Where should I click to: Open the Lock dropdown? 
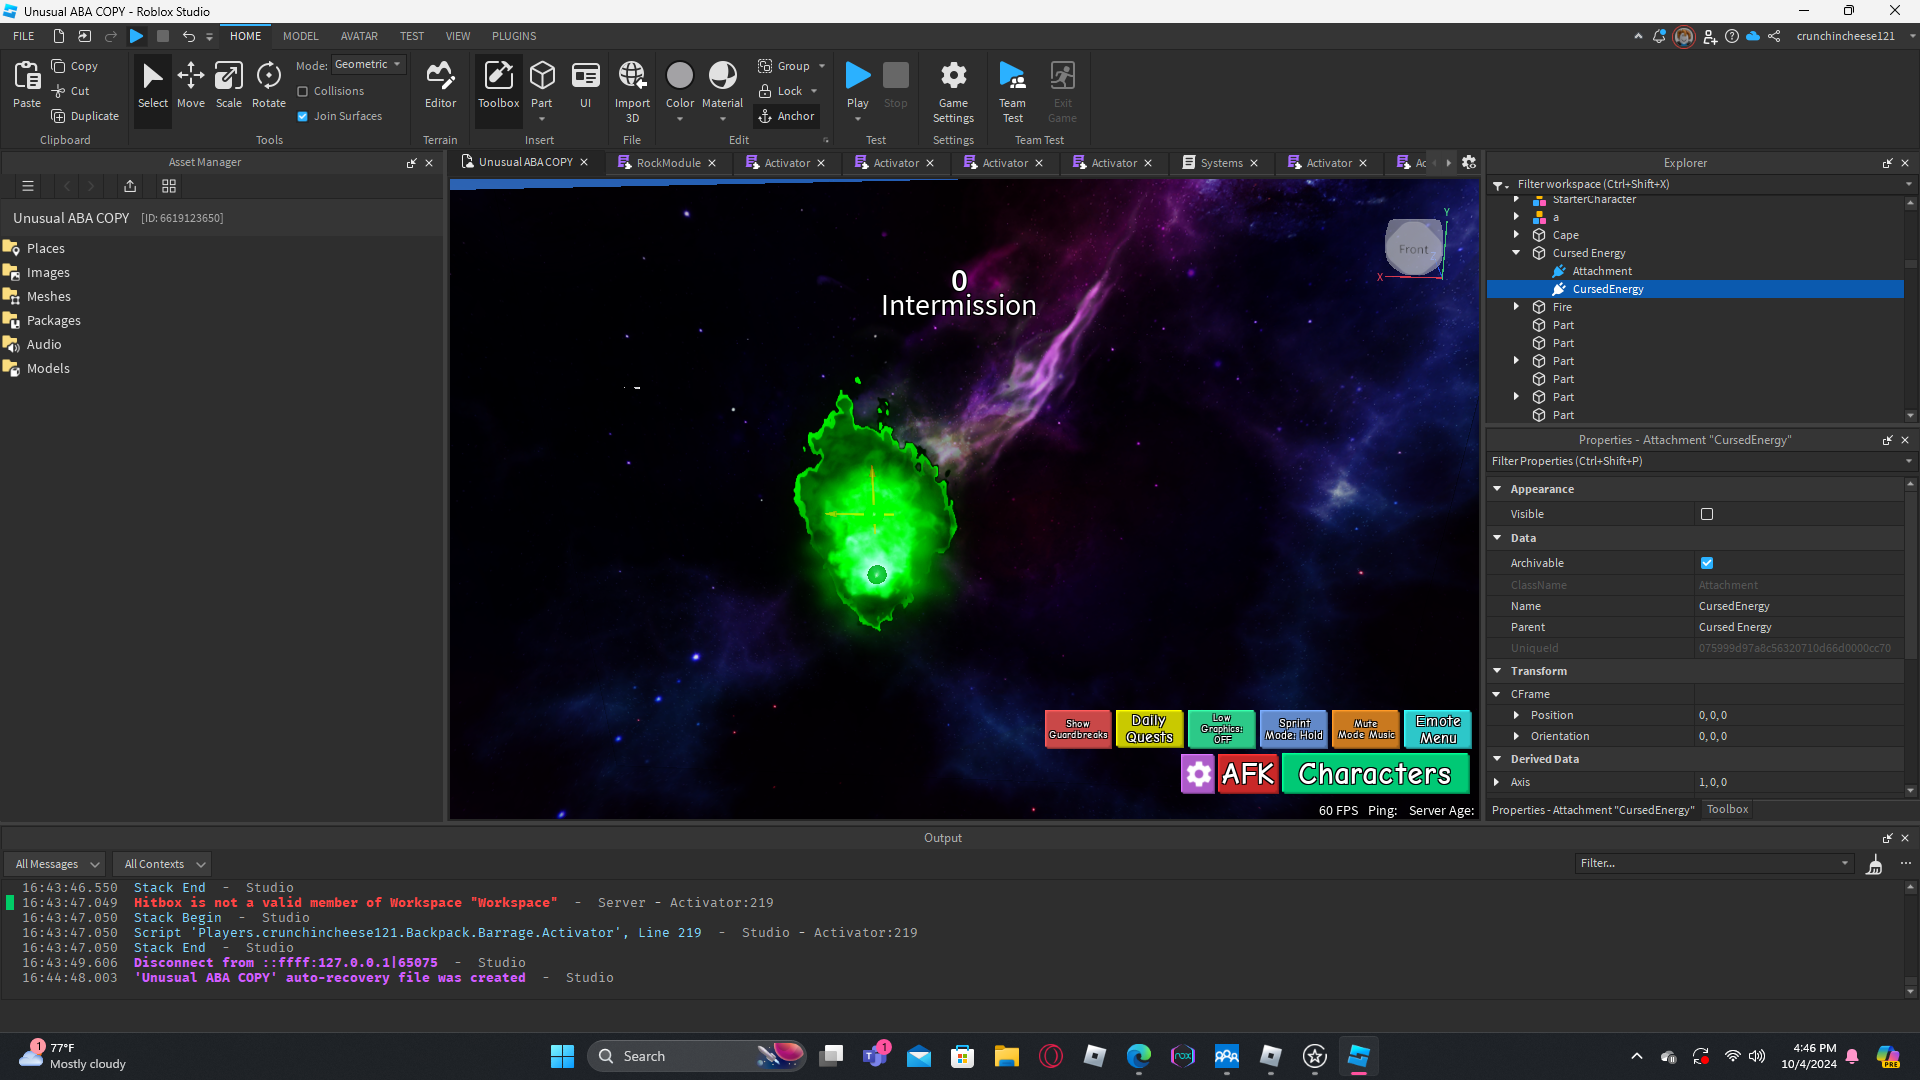814,91
